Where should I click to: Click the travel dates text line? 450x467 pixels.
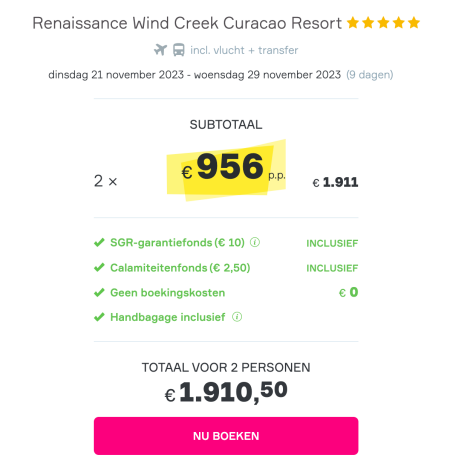point(195,75)
